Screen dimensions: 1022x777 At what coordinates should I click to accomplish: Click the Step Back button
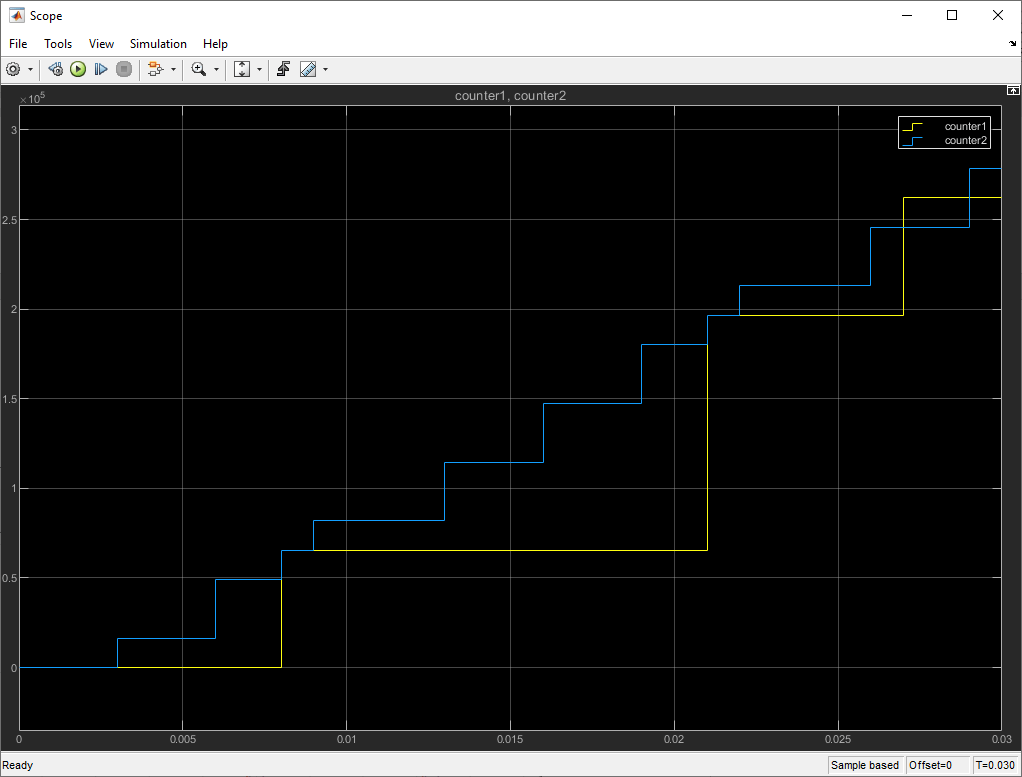(55, 69)
